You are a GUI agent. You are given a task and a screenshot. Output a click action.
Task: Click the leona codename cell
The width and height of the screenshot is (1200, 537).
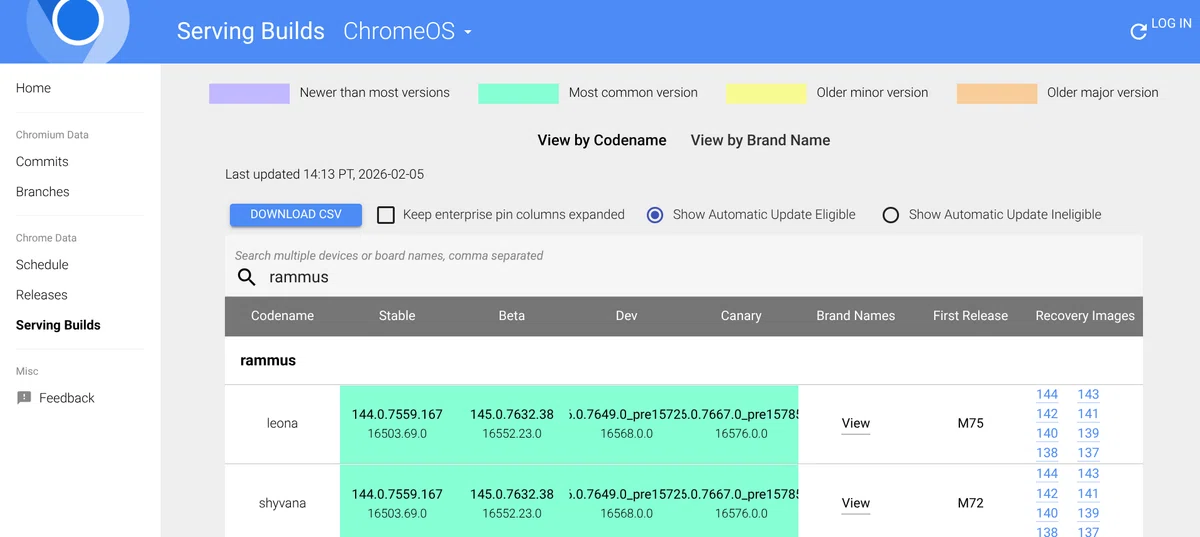point(282,423)
